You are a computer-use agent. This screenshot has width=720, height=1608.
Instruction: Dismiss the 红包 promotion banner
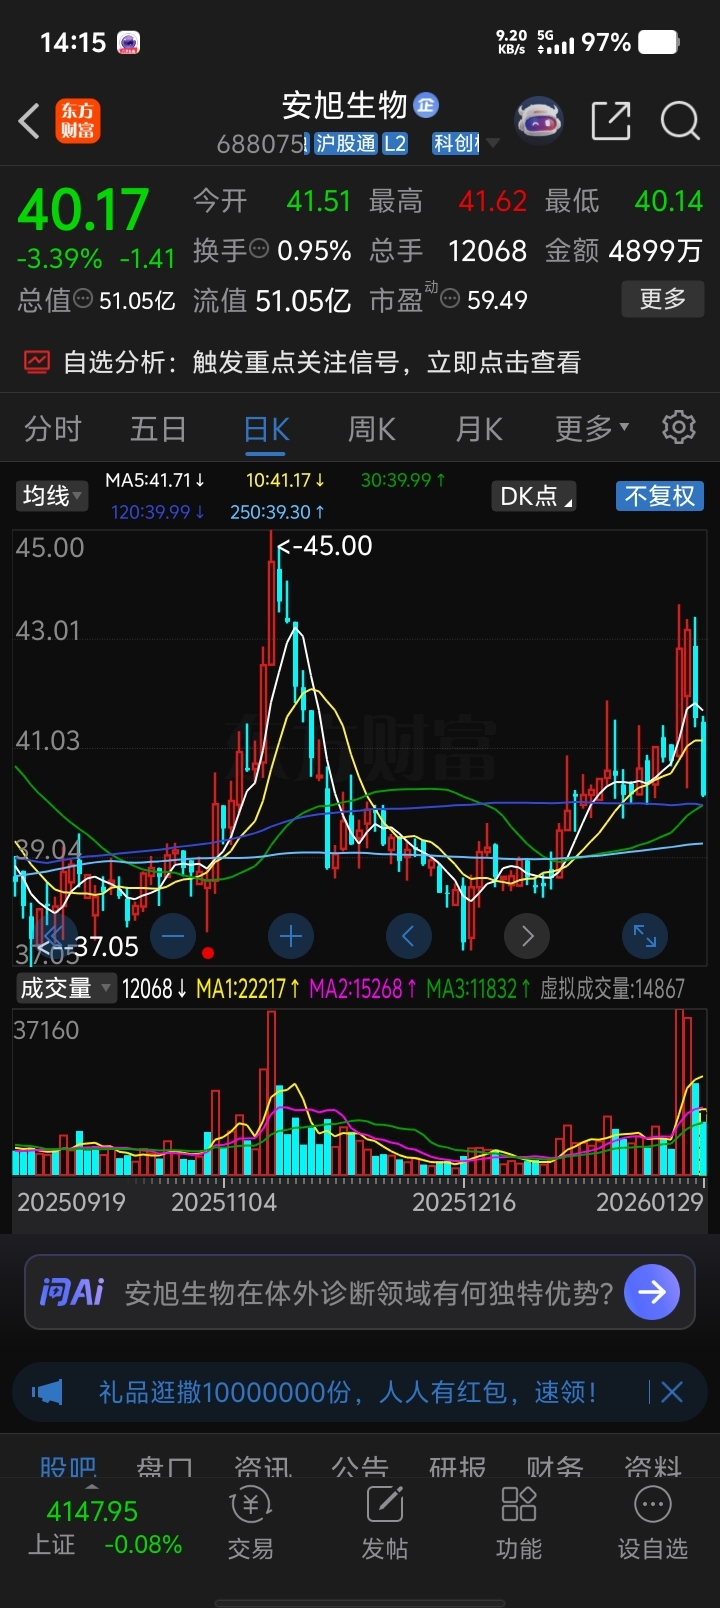coord(672,1391)
